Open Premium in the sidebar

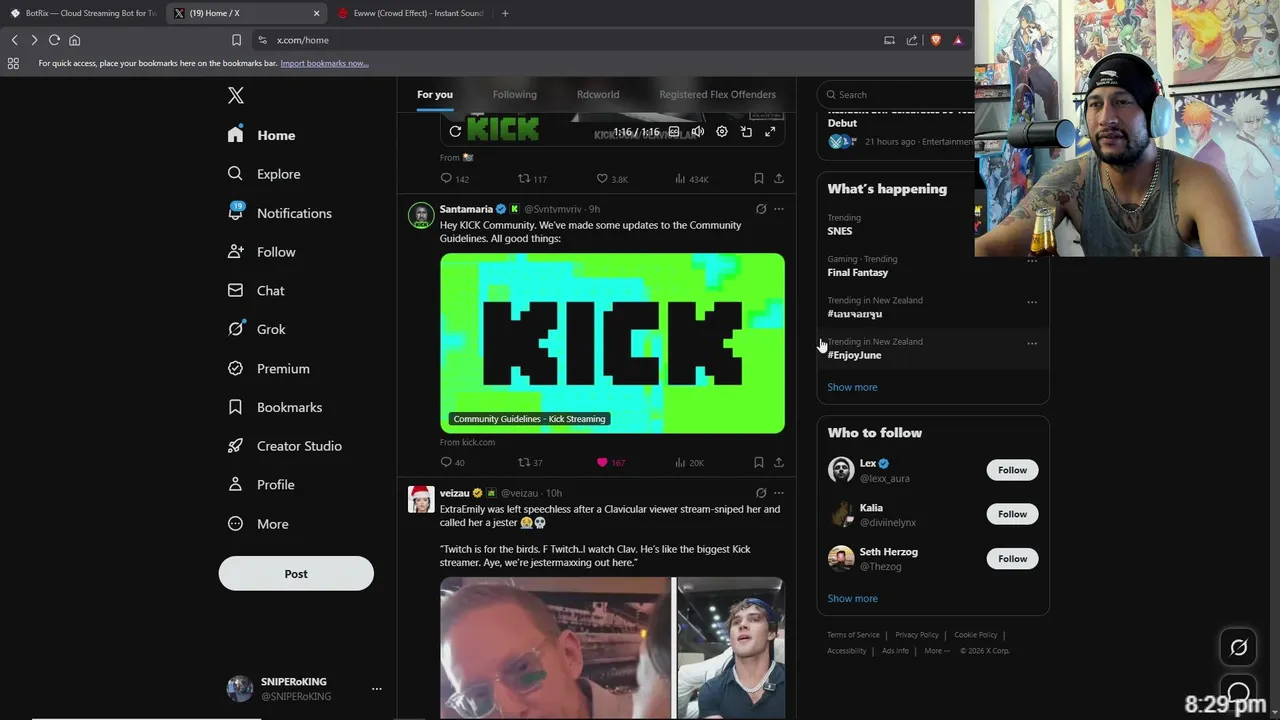tap(268, 368)
